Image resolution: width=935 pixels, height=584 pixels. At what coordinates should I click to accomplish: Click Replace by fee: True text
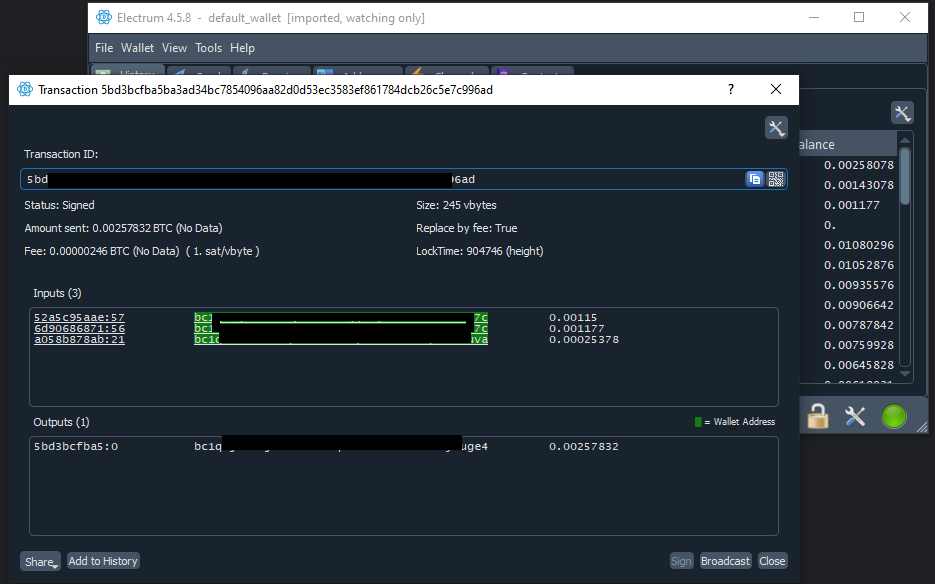point(466,228)
